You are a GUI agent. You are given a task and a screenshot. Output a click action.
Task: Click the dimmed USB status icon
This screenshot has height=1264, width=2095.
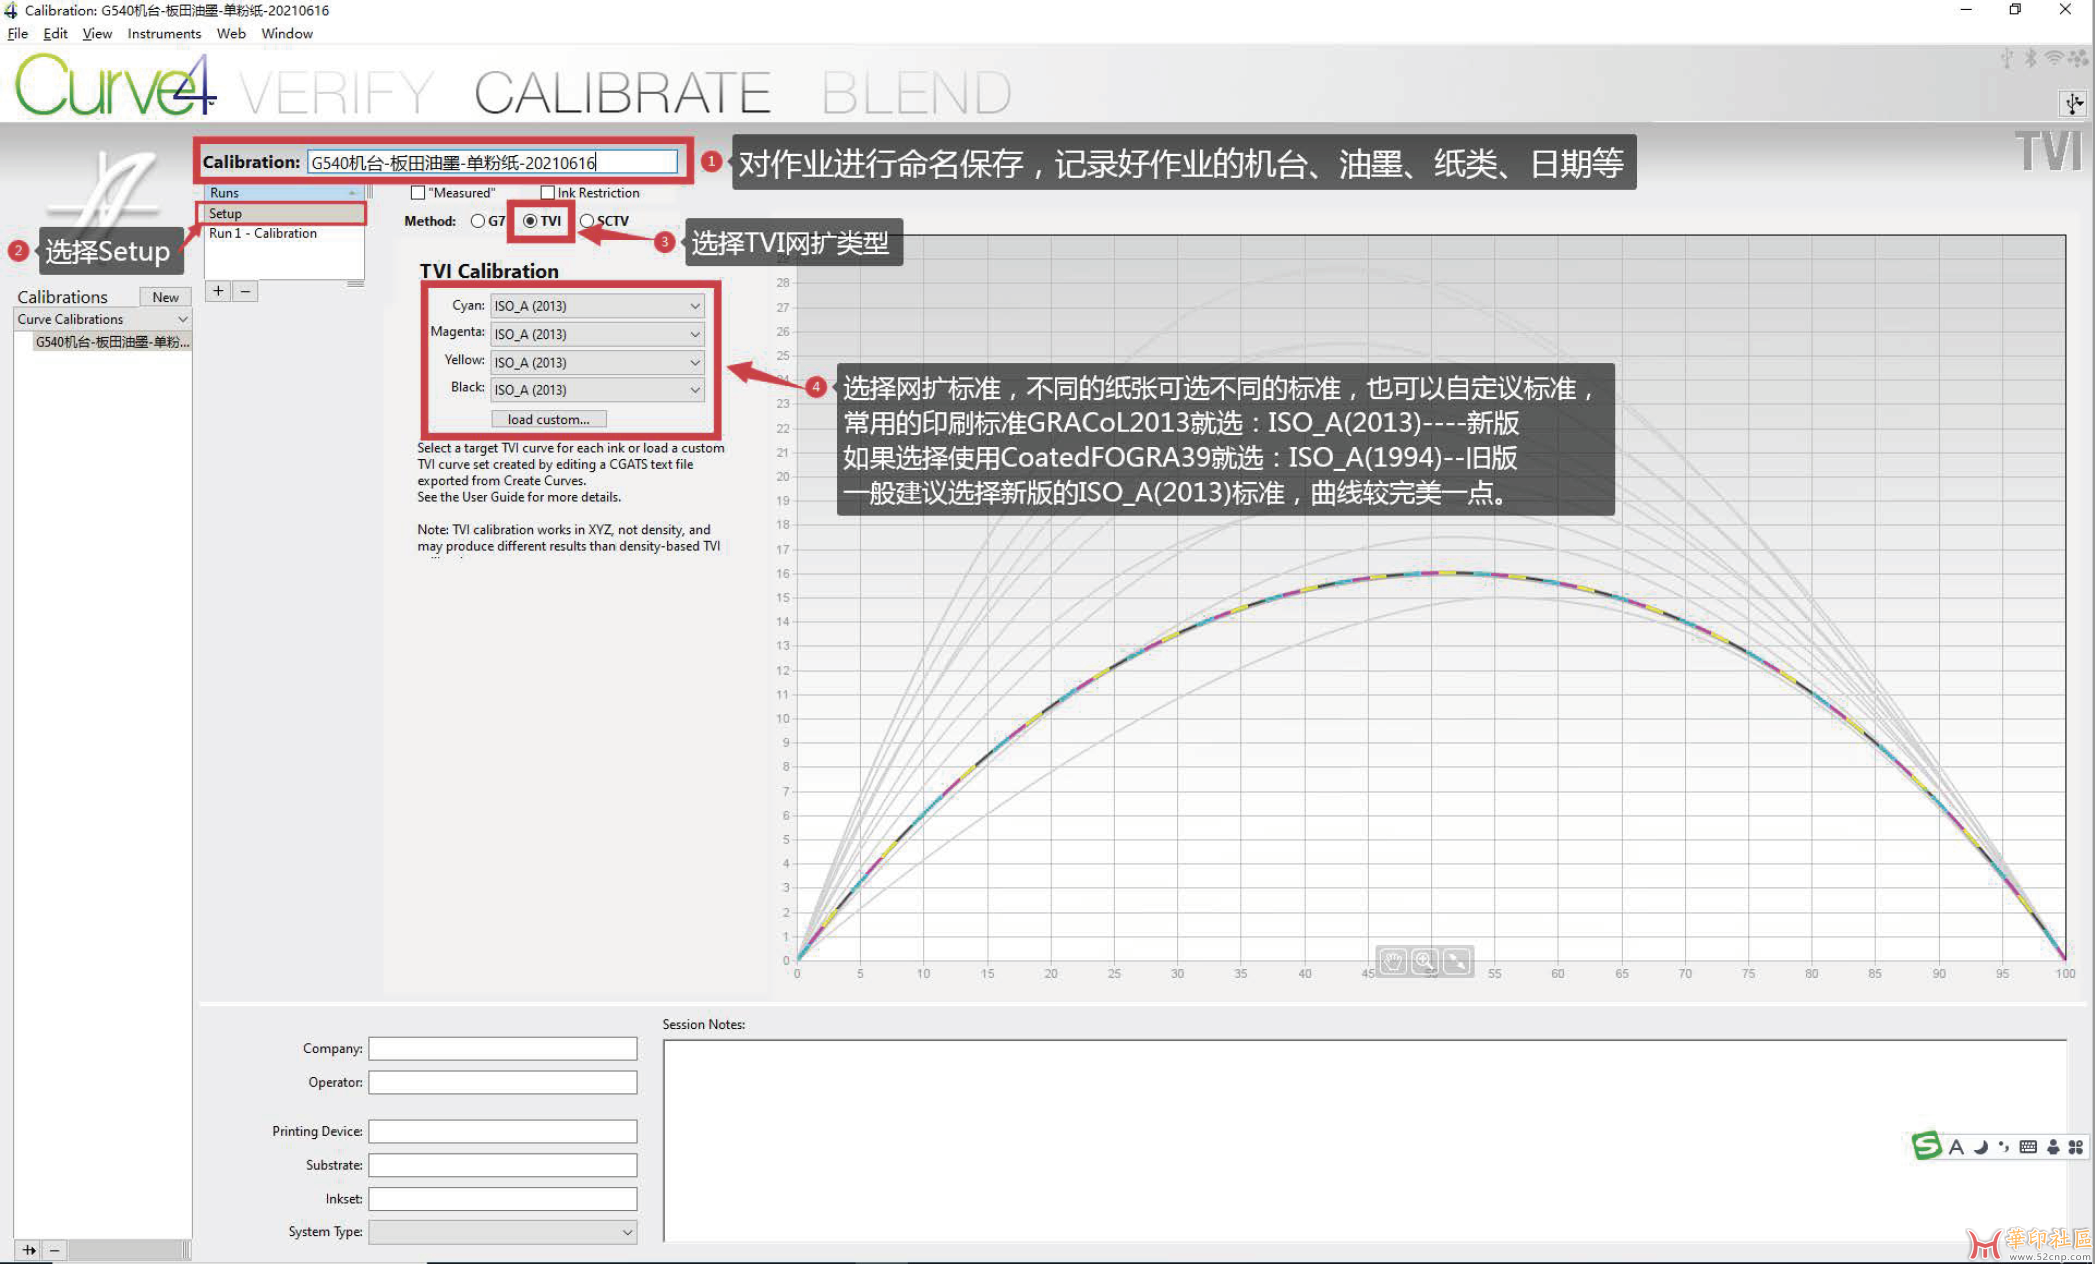pyautogui.click(x=2006, y=58)
